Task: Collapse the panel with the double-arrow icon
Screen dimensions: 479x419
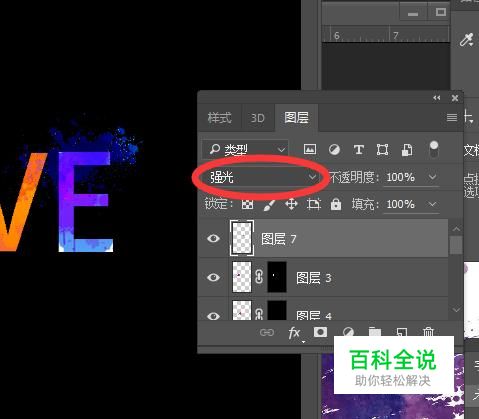Action: tap(437, 98)
